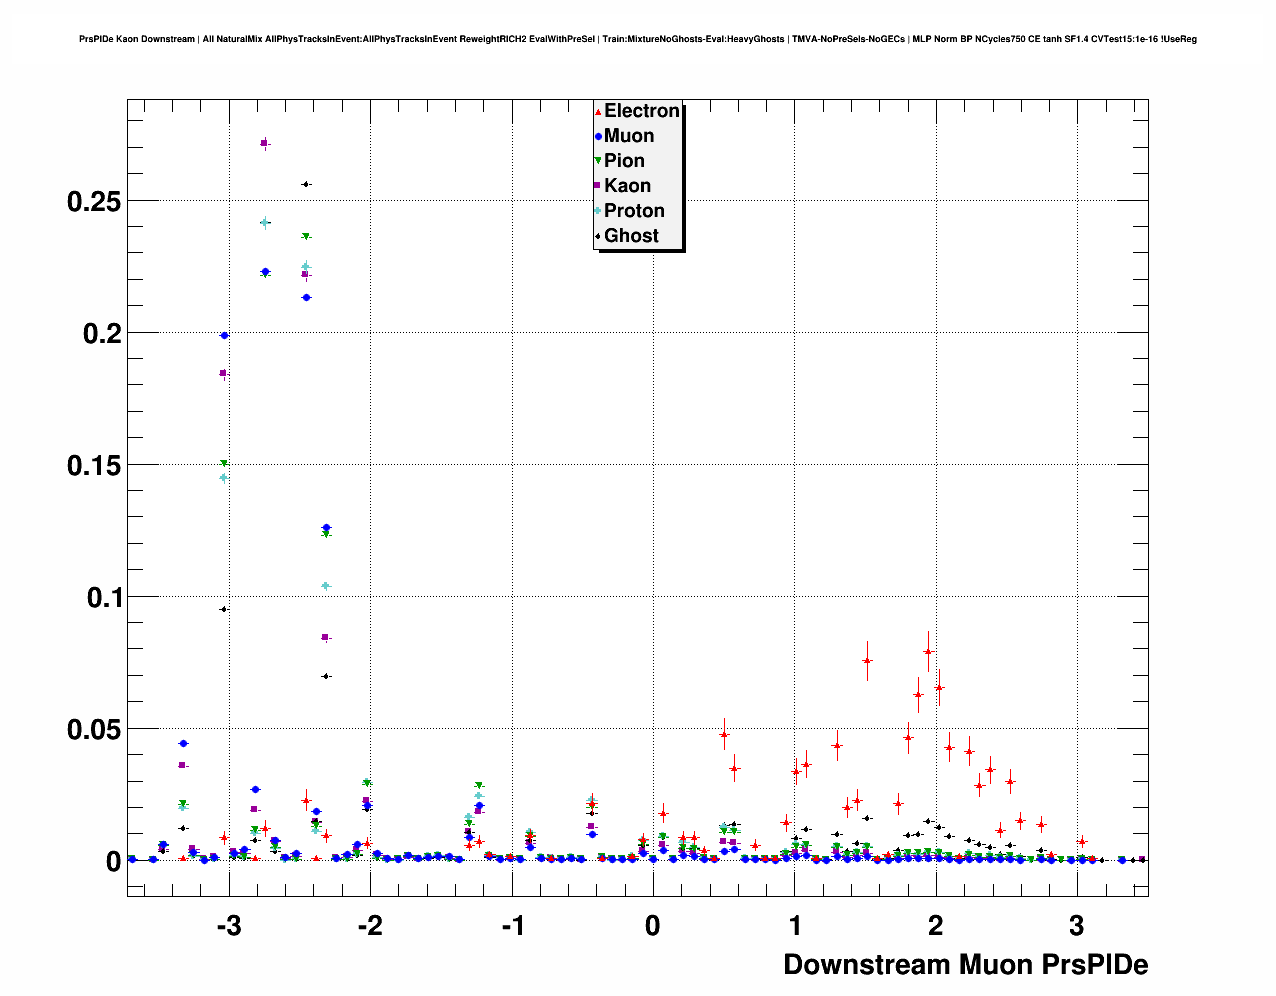Viewport: 1276px width, 996px height.
Task: Click the Pion legend text
Action: click(x=624, y=161)
